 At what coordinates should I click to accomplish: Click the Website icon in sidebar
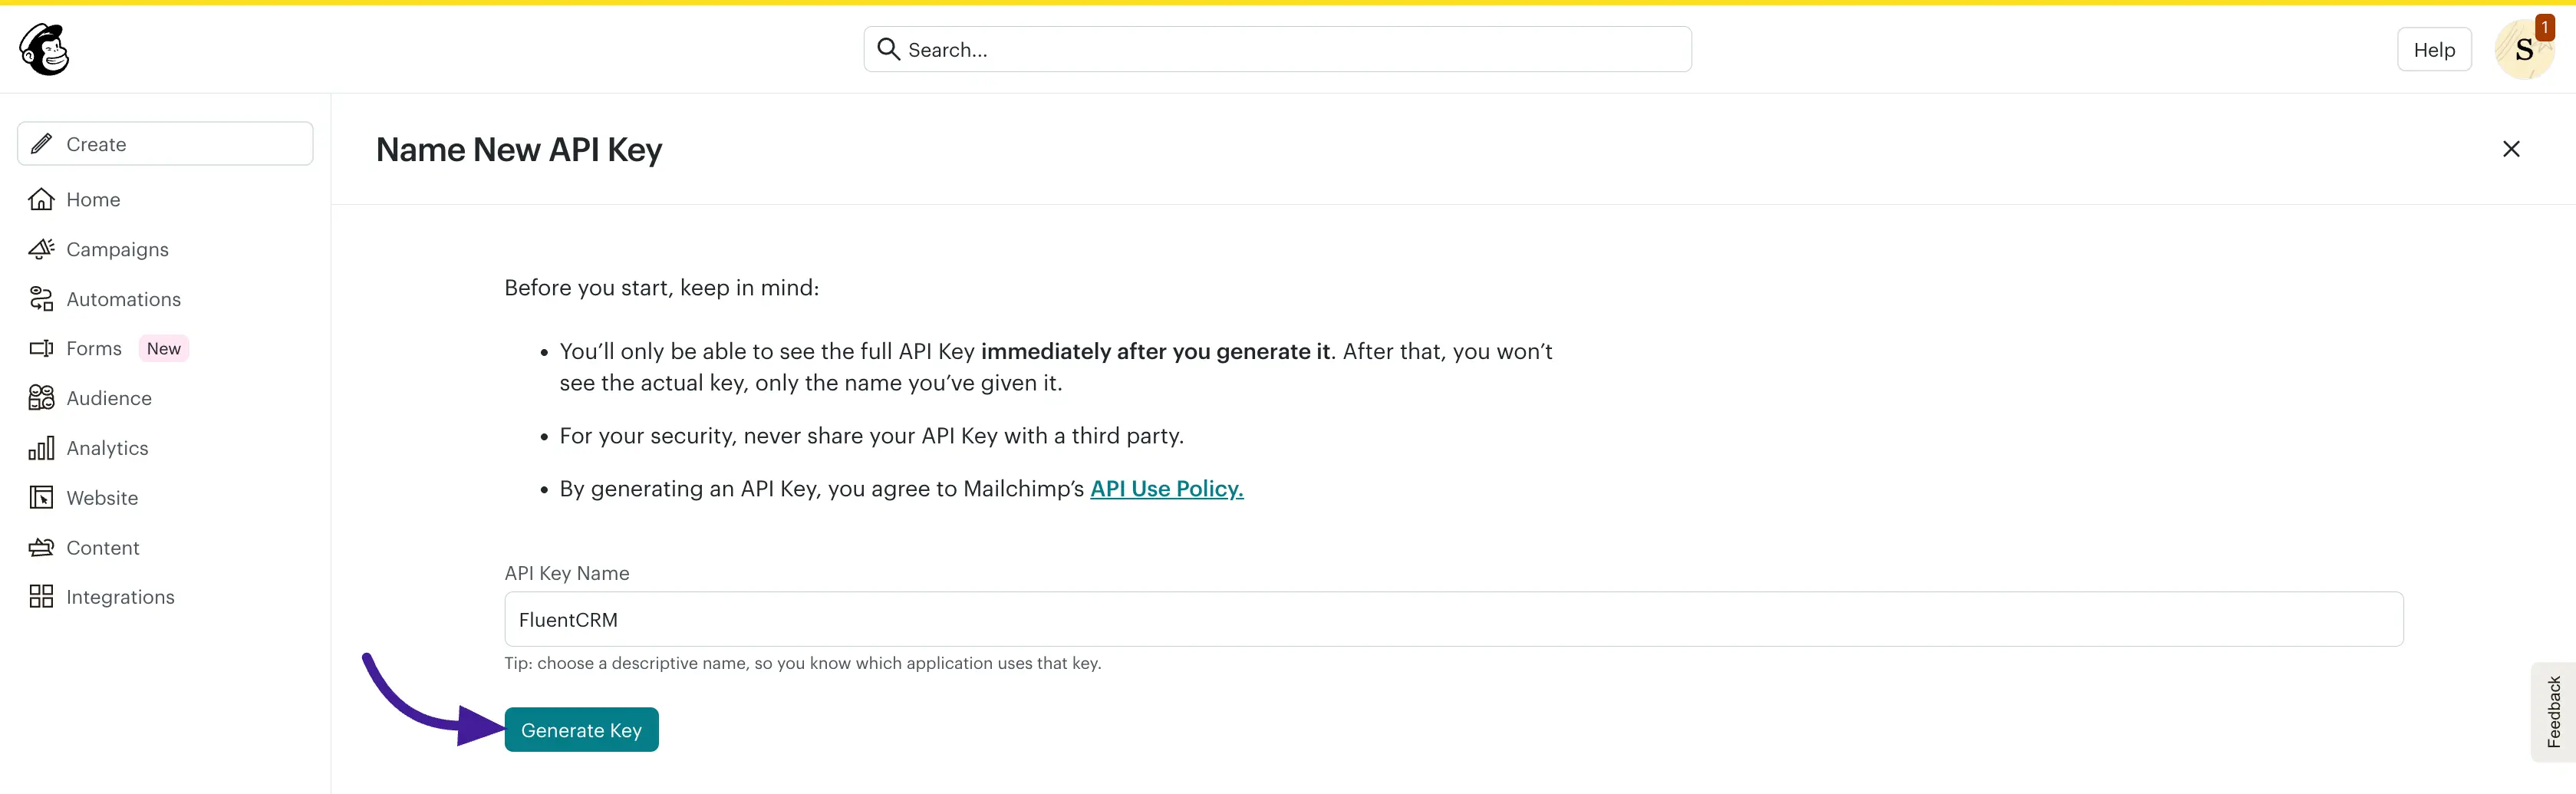pyautogui.click(x=41, y=497)
